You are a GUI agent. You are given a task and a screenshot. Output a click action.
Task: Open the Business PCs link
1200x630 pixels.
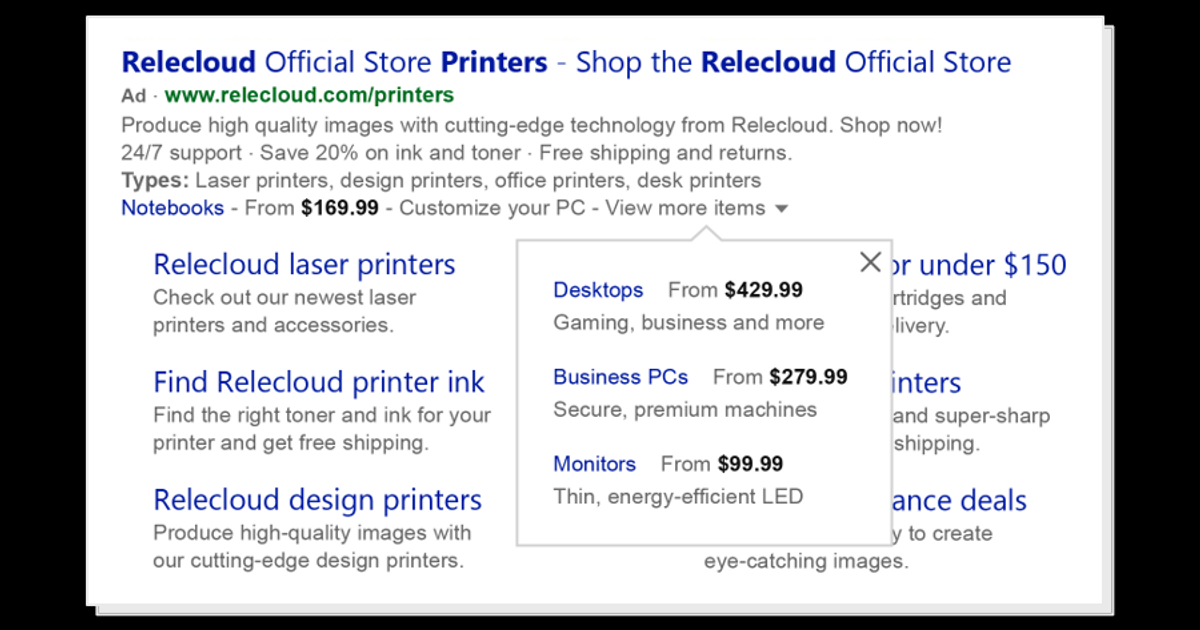click(x=620, y=377)
